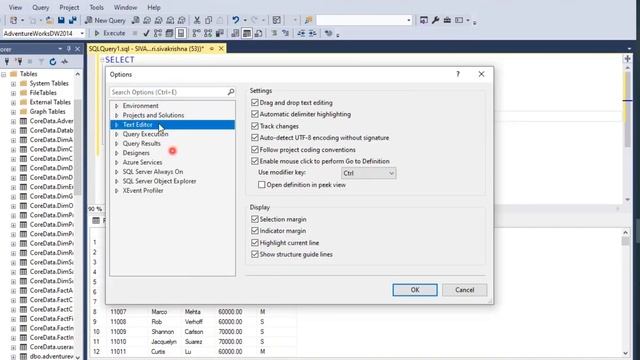Viewport: 640px width, 360px height.
Task: Click the Open File folder icon
Action: tap(49, 20)
